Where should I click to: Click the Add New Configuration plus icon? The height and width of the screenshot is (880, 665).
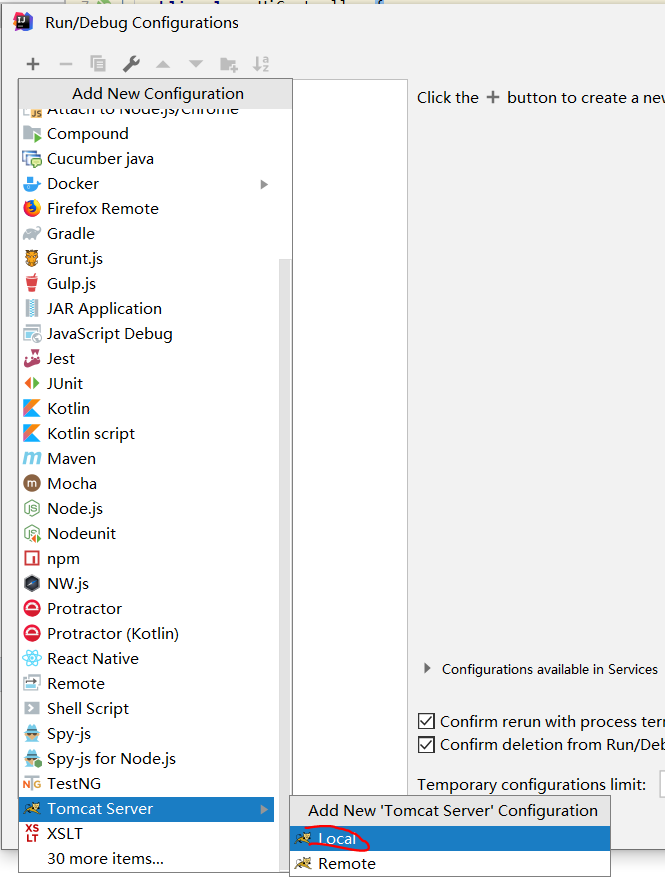point(33,64)
